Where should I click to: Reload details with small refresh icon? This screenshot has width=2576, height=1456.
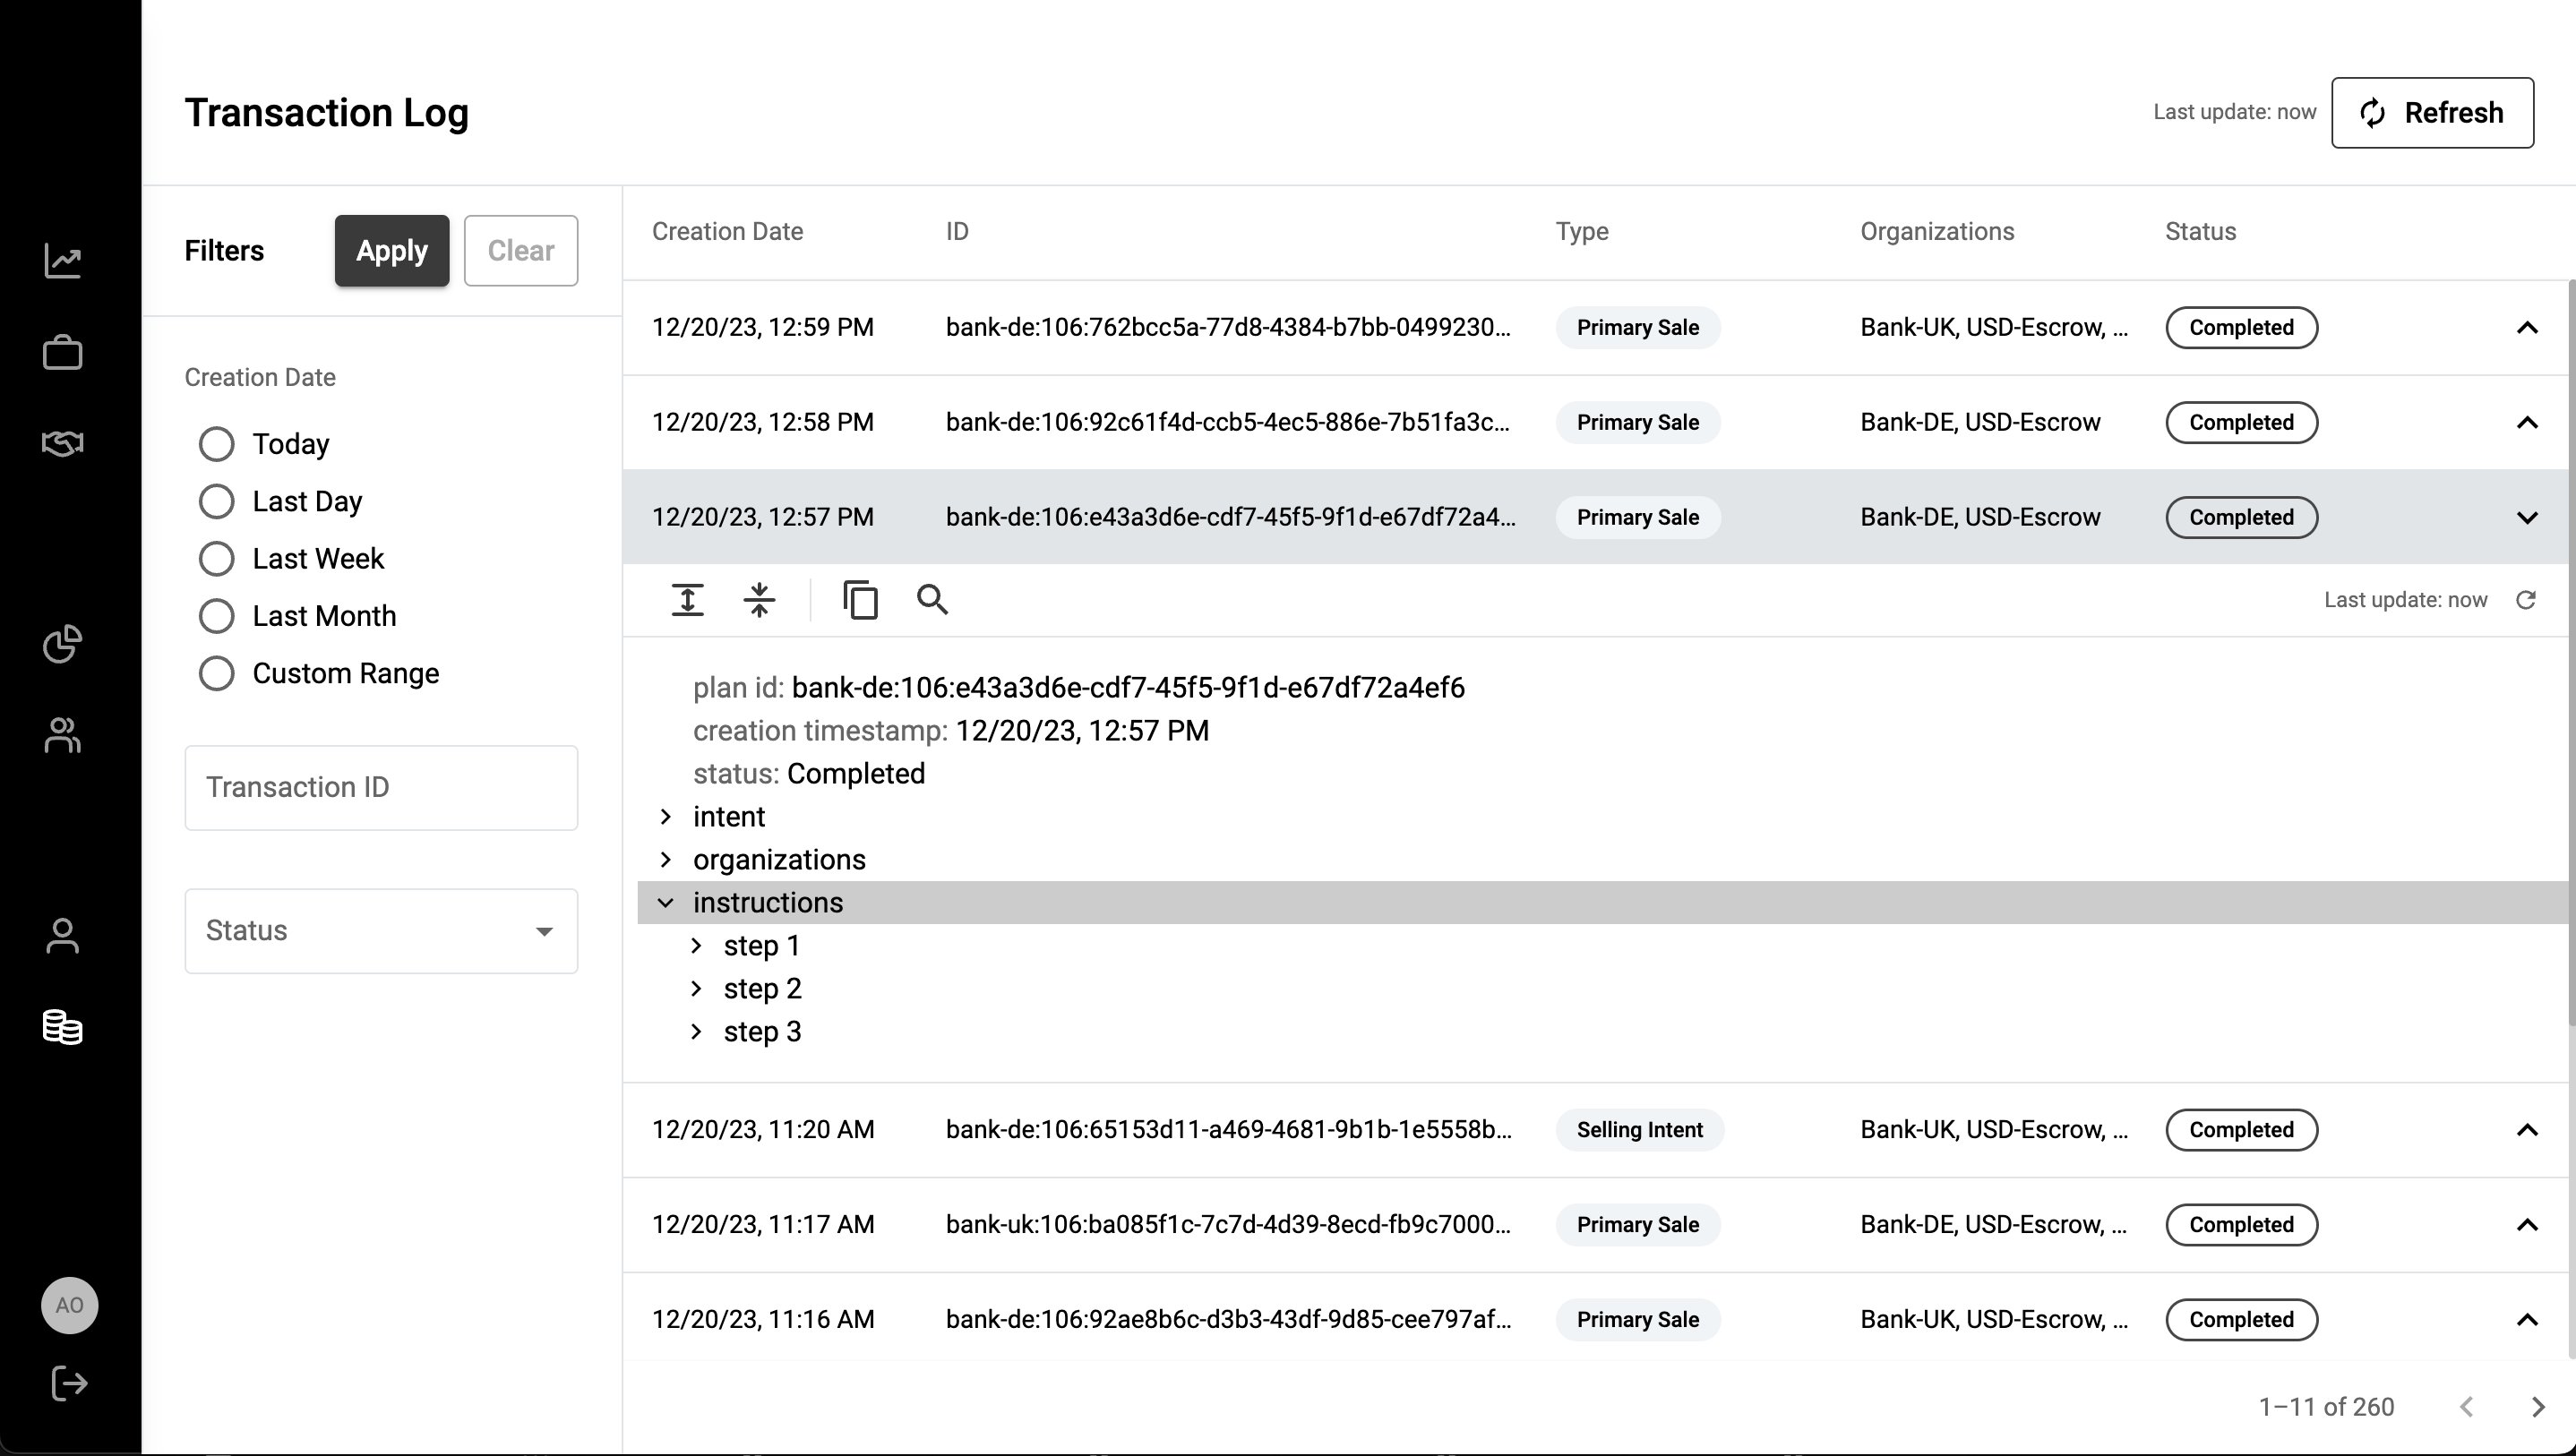point(2526,600)
